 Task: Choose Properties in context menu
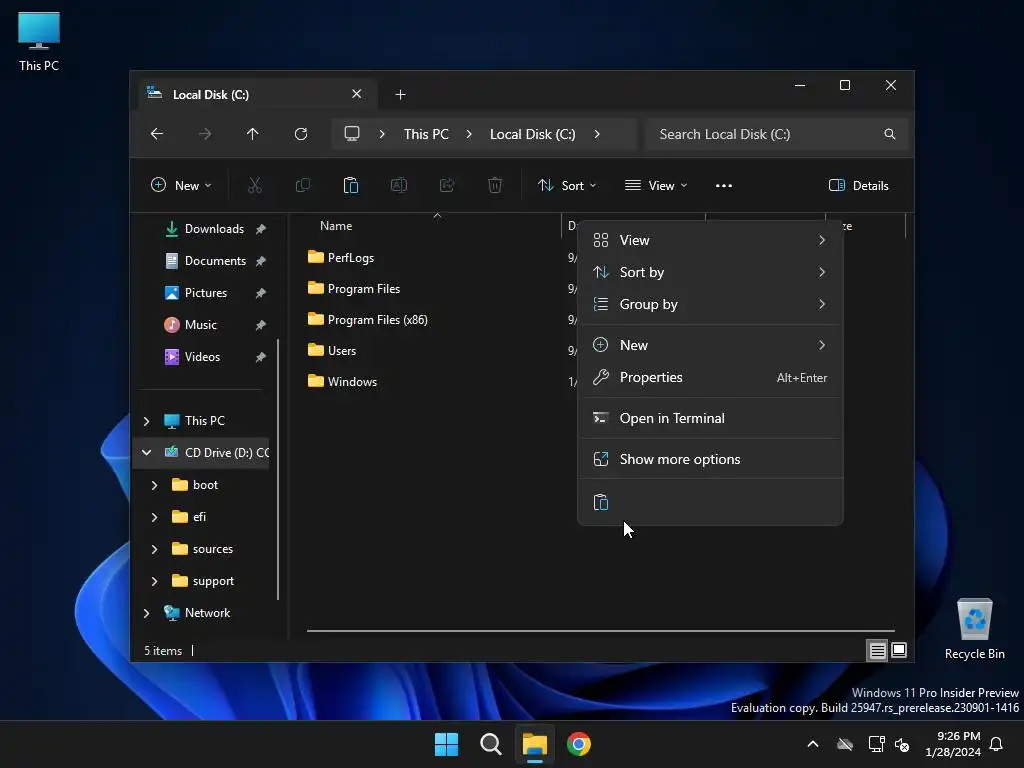click(x=710, y=377)
